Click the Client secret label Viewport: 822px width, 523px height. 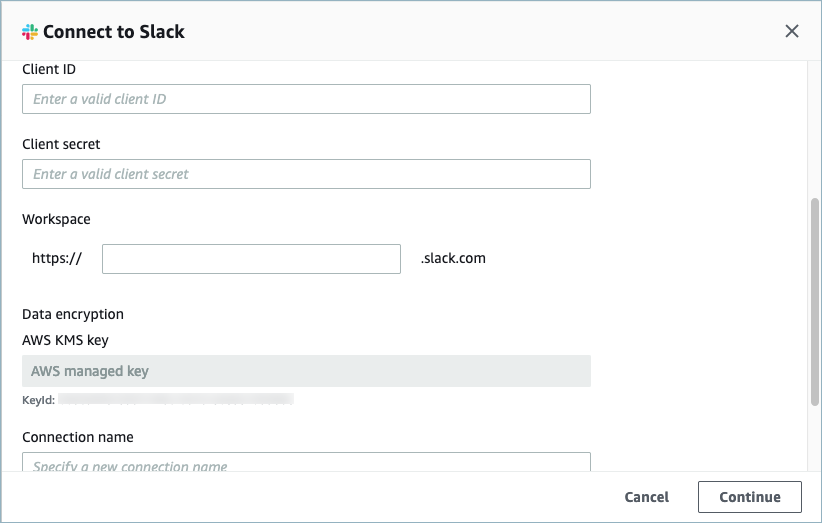[x=61, y=145]
